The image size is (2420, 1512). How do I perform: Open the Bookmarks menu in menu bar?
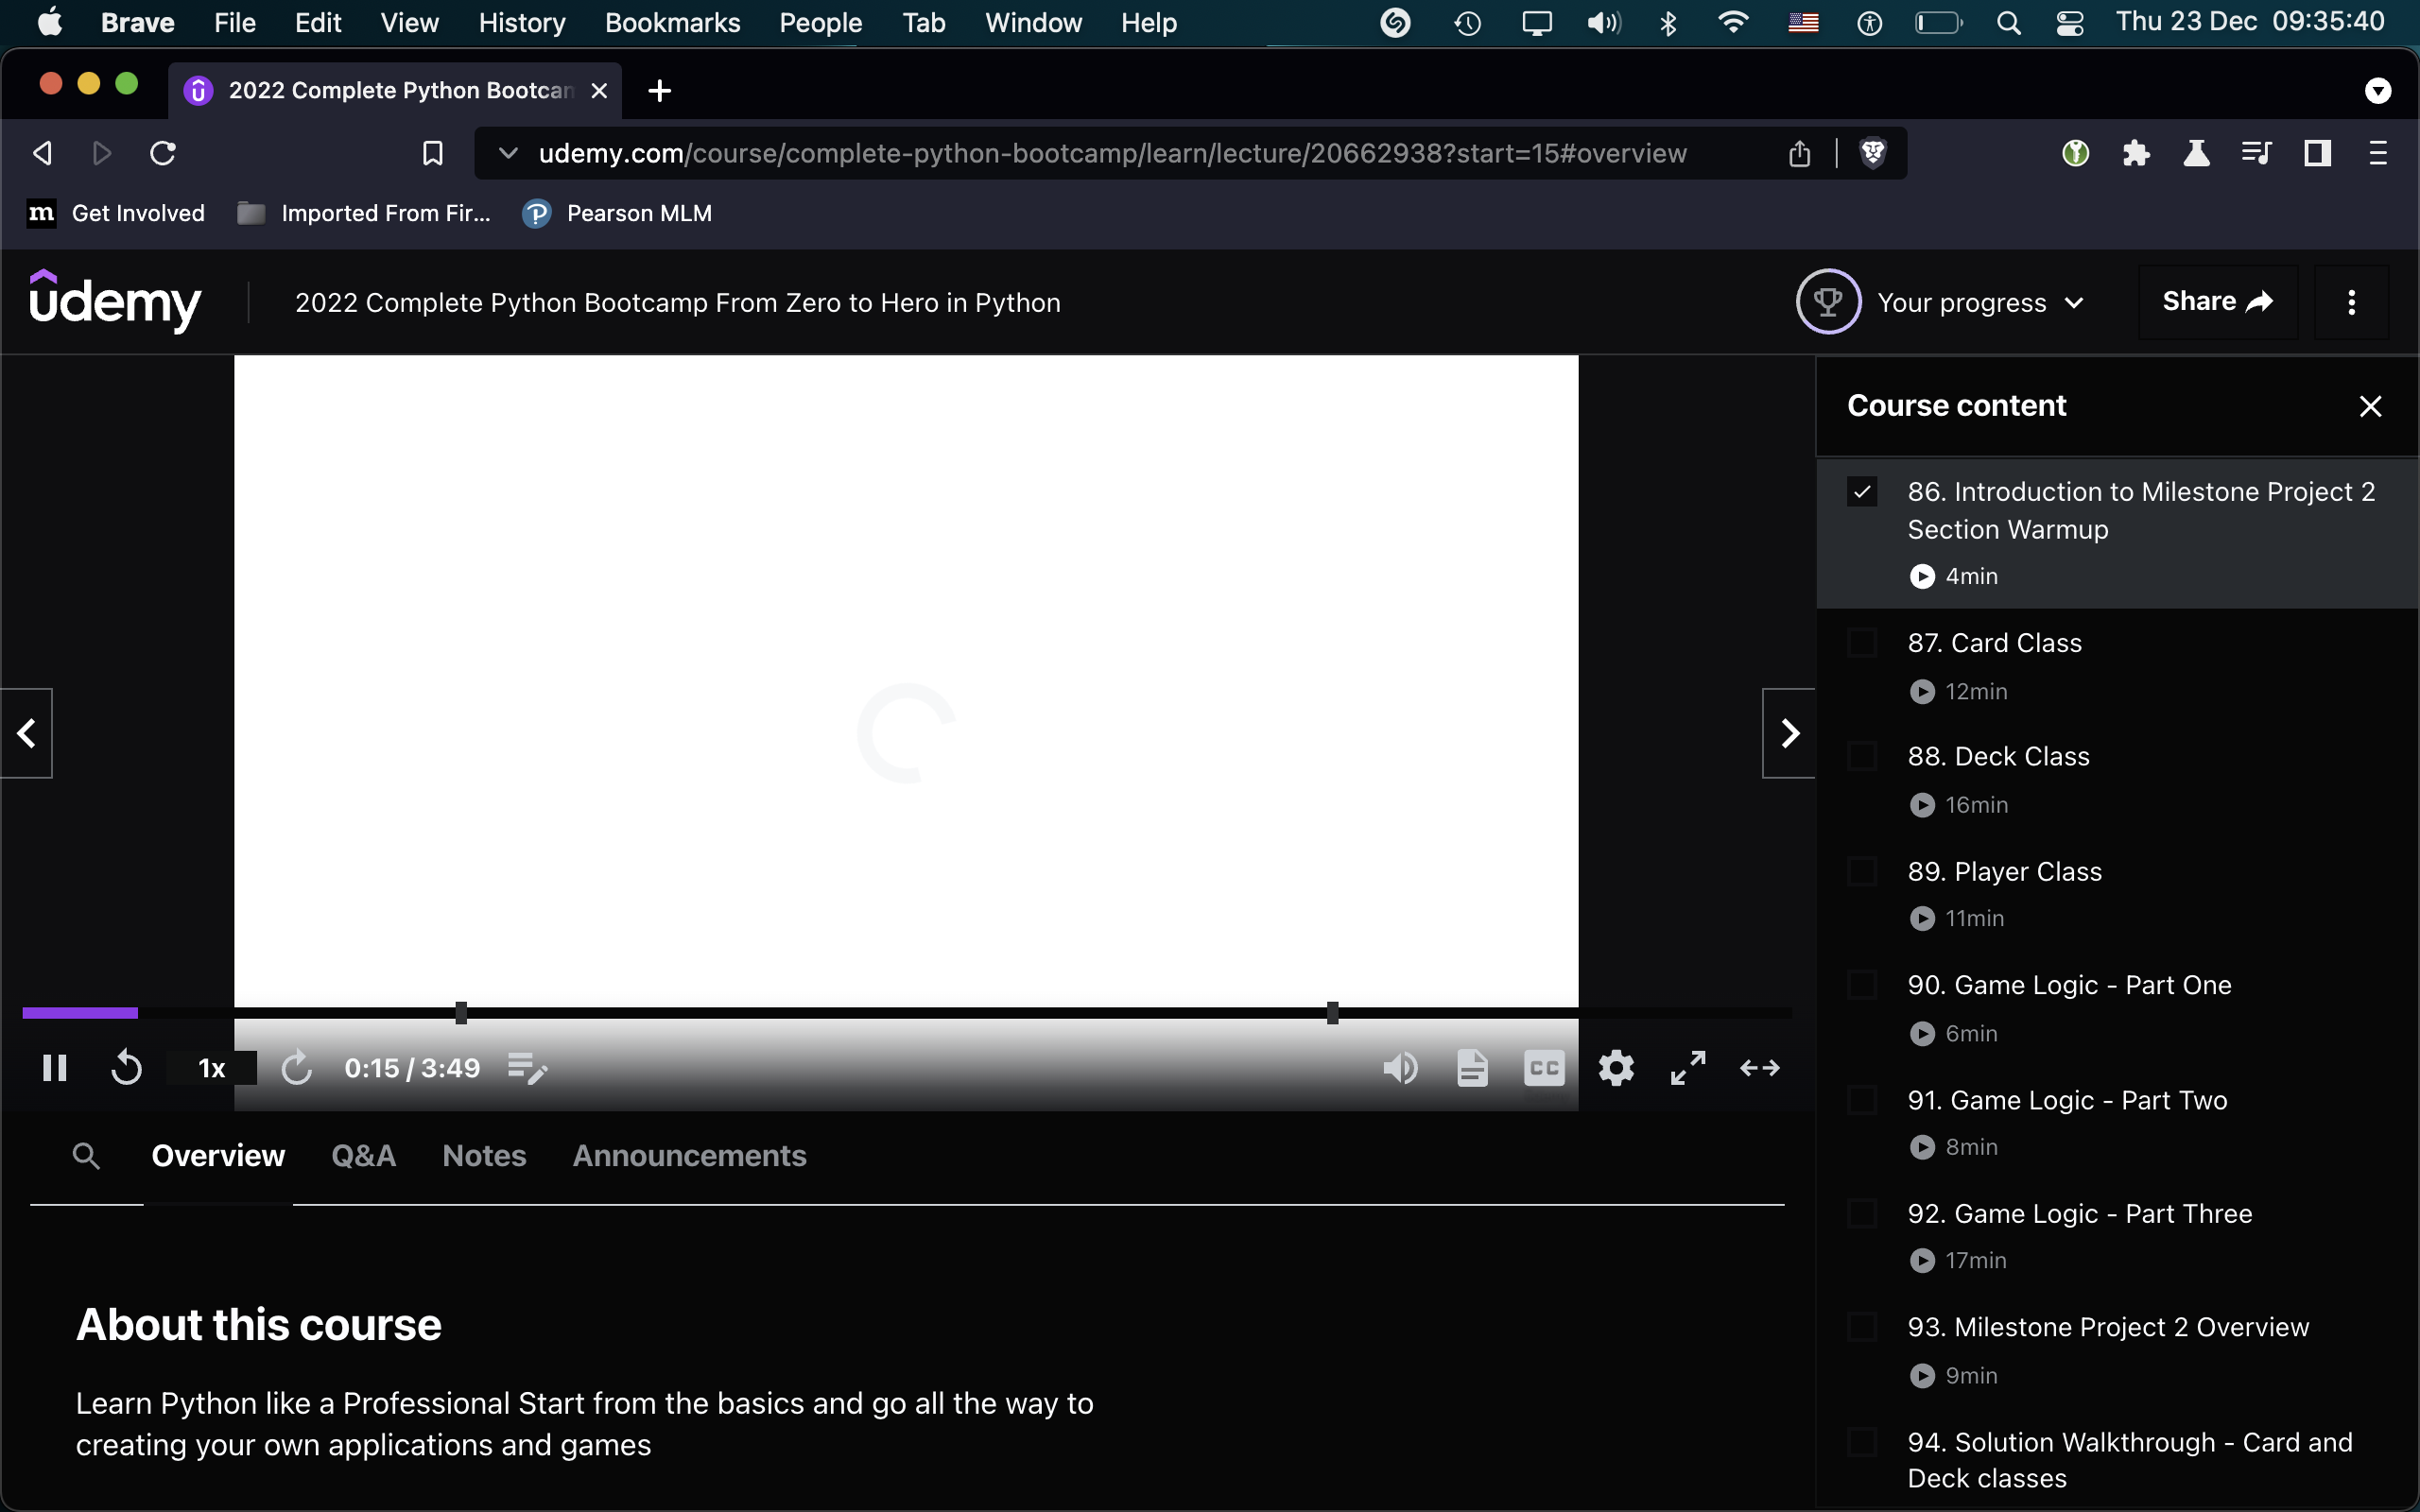(x=671, y=22)
